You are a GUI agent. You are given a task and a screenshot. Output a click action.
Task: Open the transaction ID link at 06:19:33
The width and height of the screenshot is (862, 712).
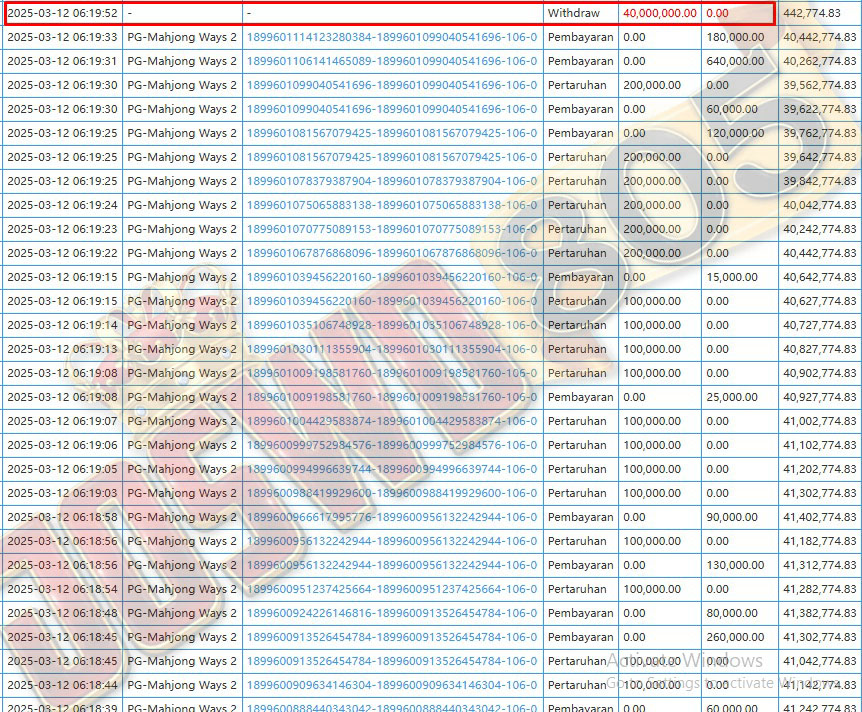point(391,37)
